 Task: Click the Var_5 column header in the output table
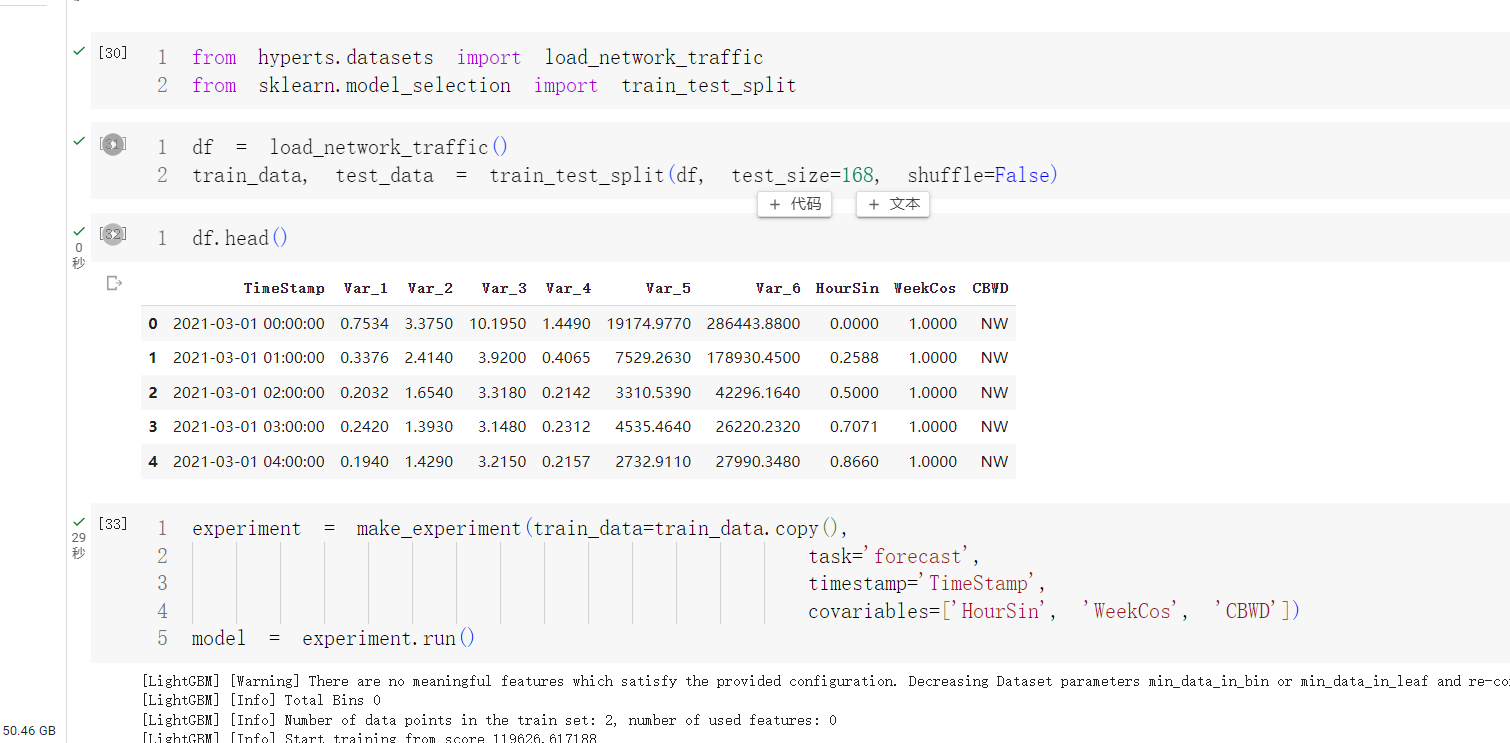pyautogui.click(x=668, y=288)
